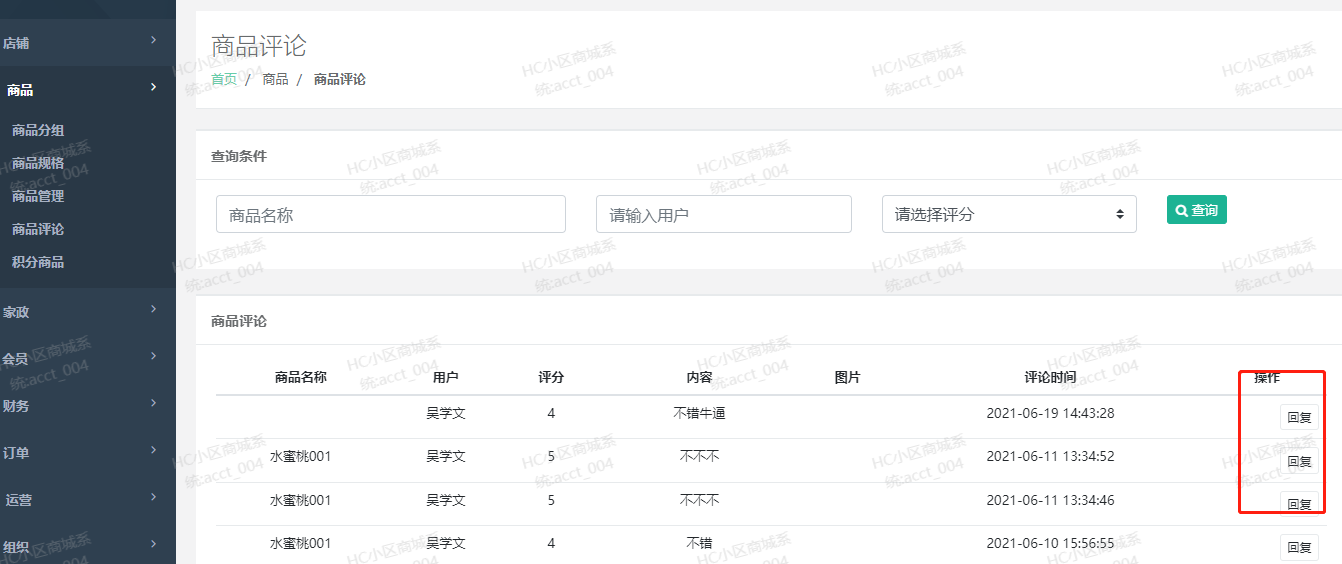Click timestamp 2021-06-11 13:34:52
The image size is (1342, 564).
1050,456
